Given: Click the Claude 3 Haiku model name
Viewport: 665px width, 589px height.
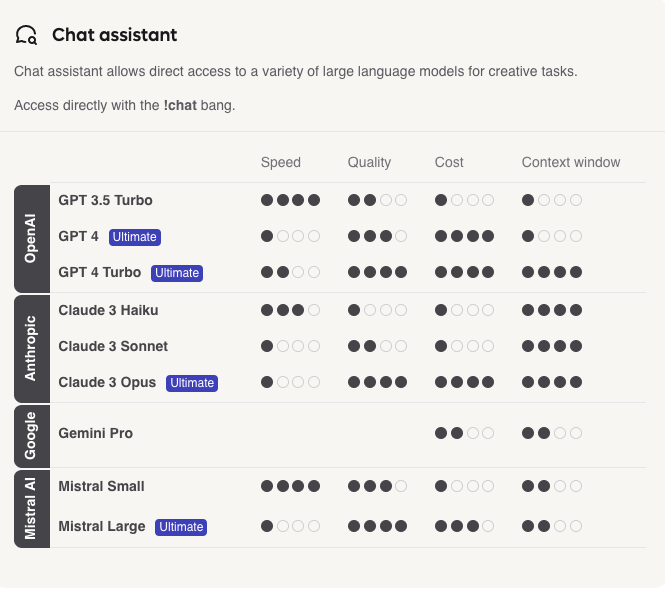Looking at the screenshot, I should point(108,310).
